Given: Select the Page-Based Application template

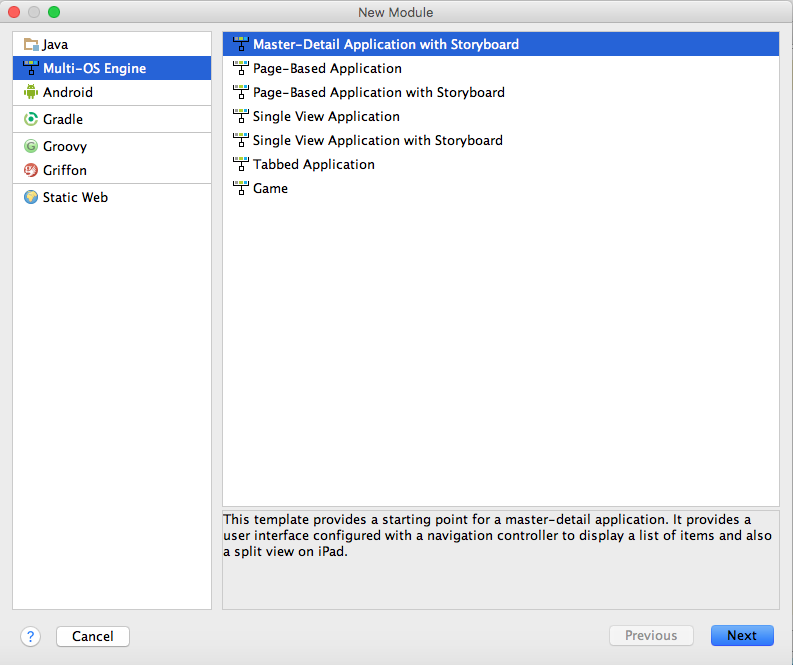Looking at the screenshot, I should coord(501,68).
